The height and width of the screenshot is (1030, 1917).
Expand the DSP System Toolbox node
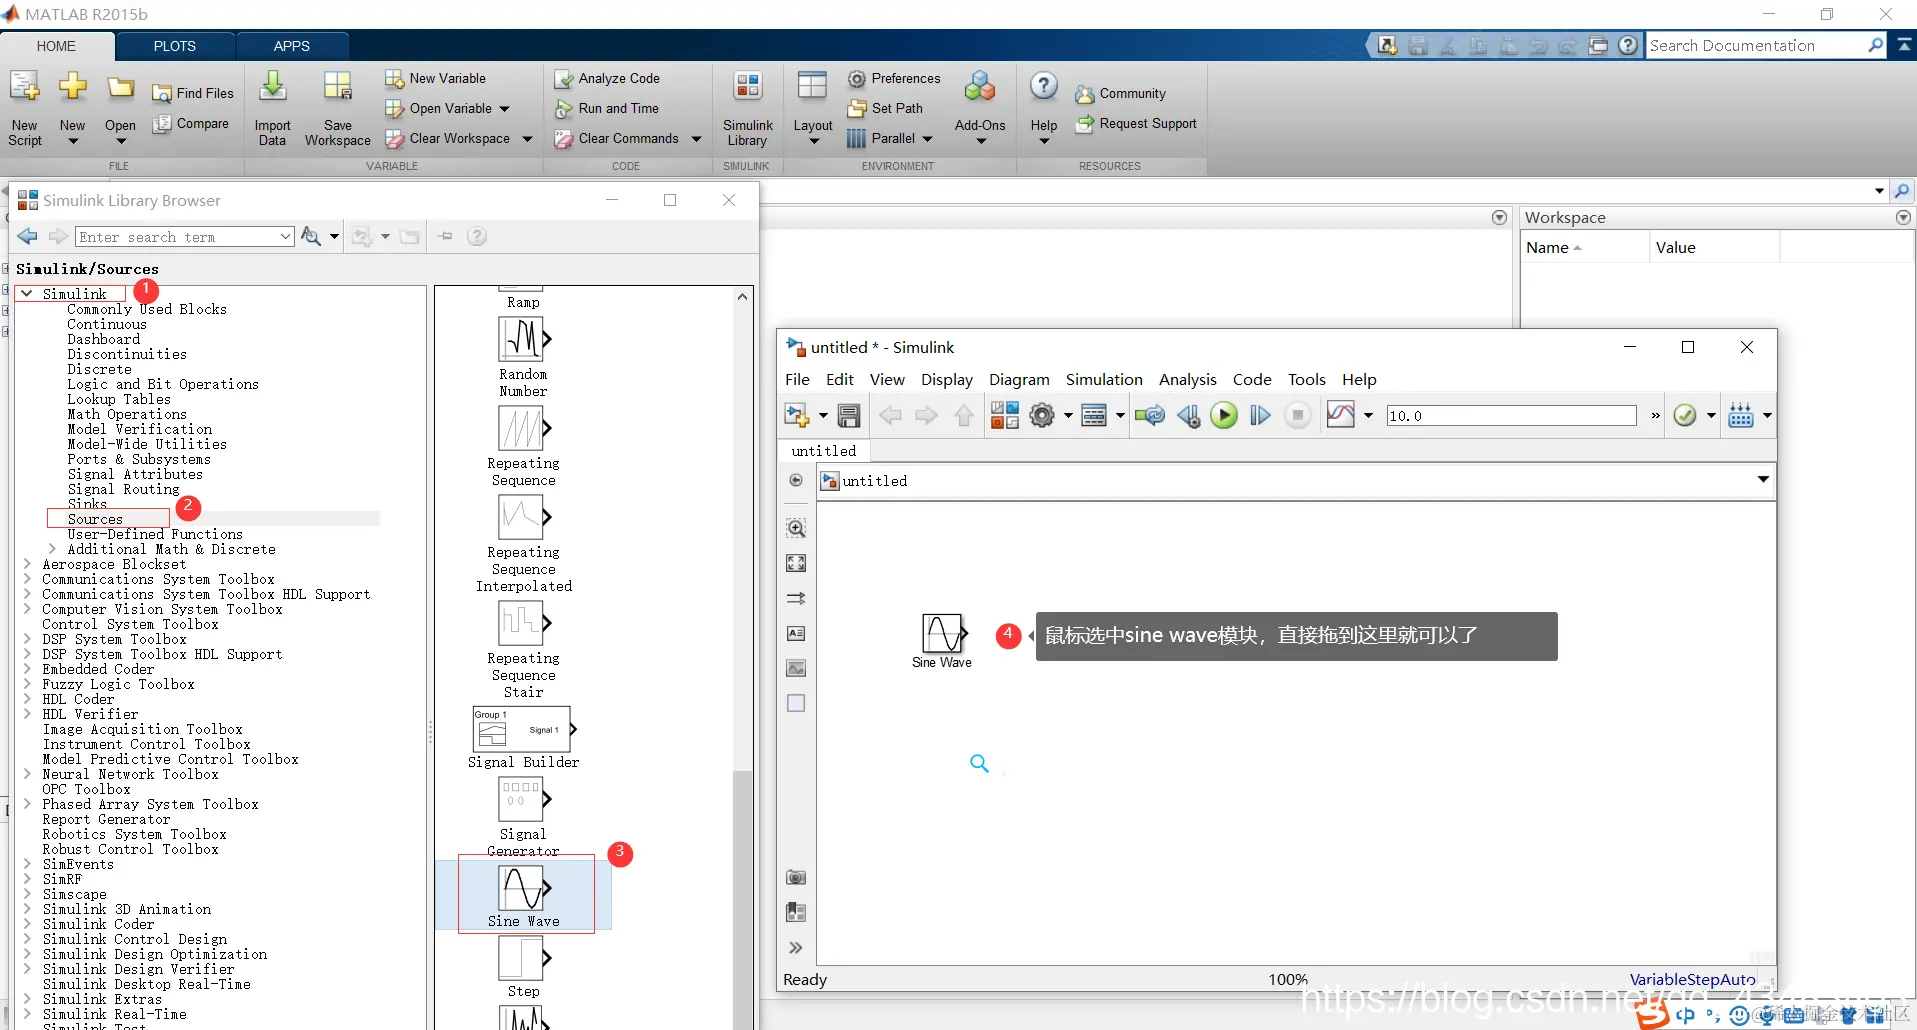coord(27,639)
